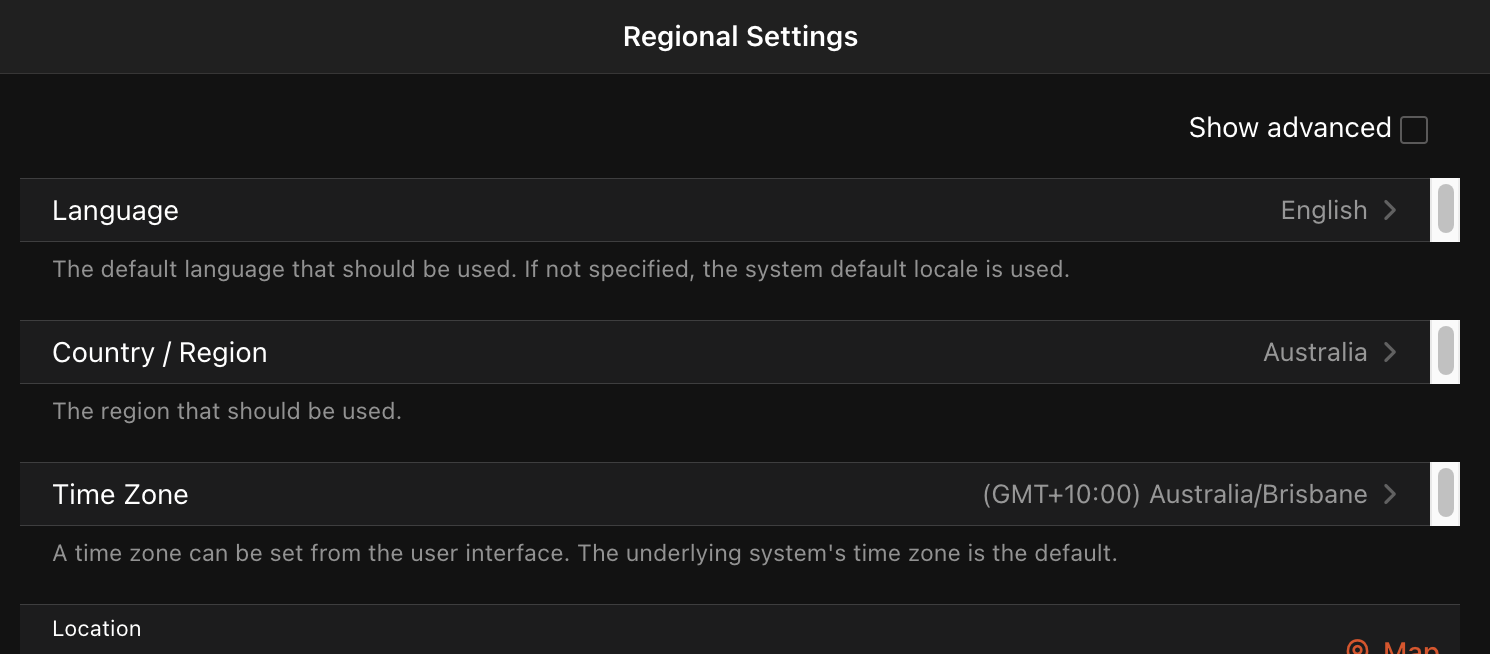1490x654 pixels.
Task: Click the chevron arrow next to Australia
Action: pyautogui.click(x=1390, y=352)
